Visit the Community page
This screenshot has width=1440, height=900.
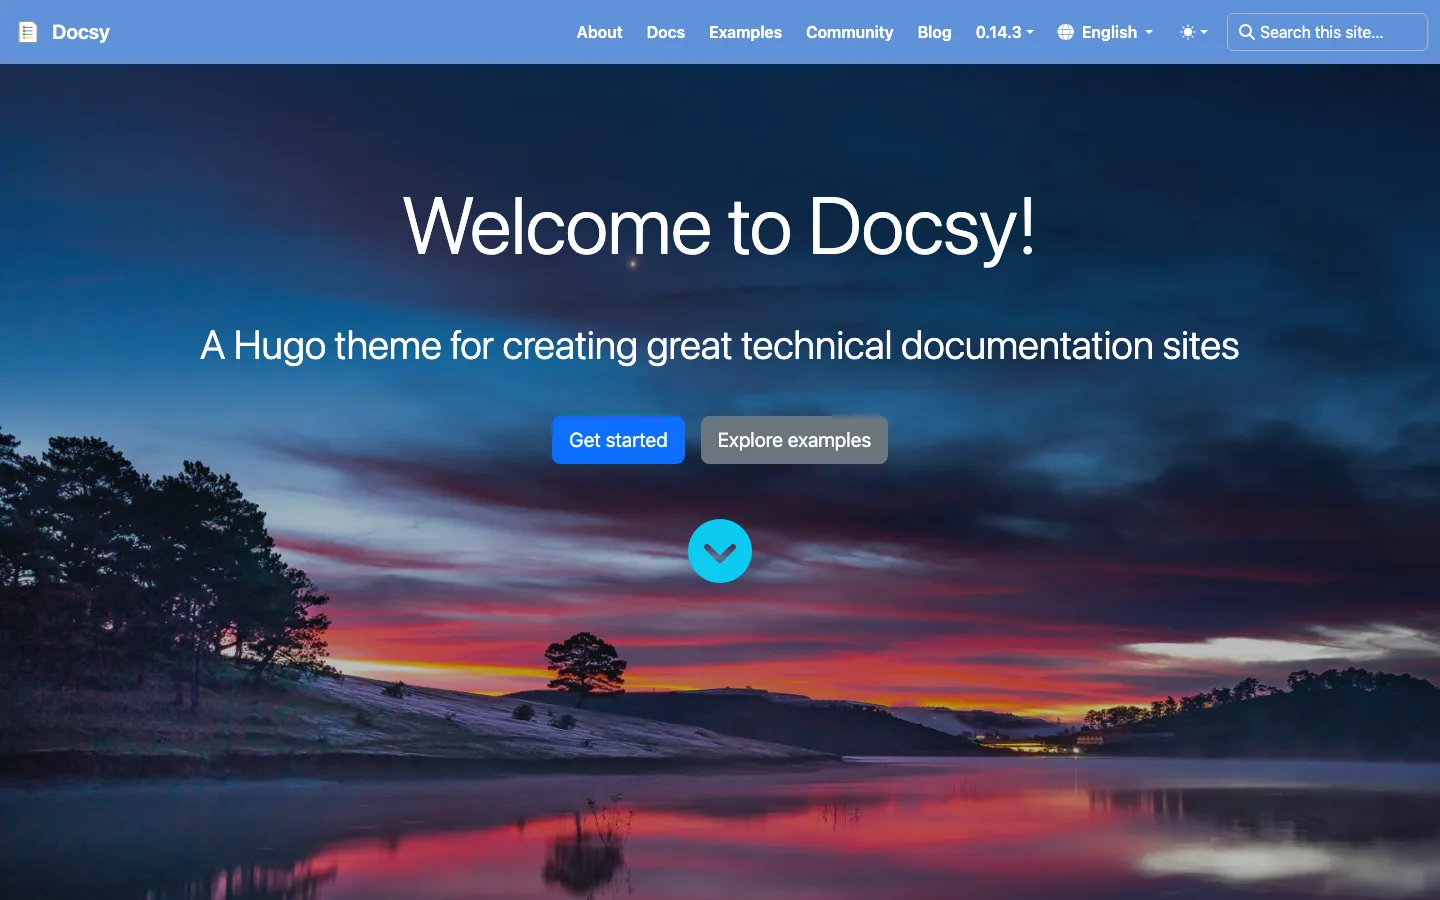(849, 32)
